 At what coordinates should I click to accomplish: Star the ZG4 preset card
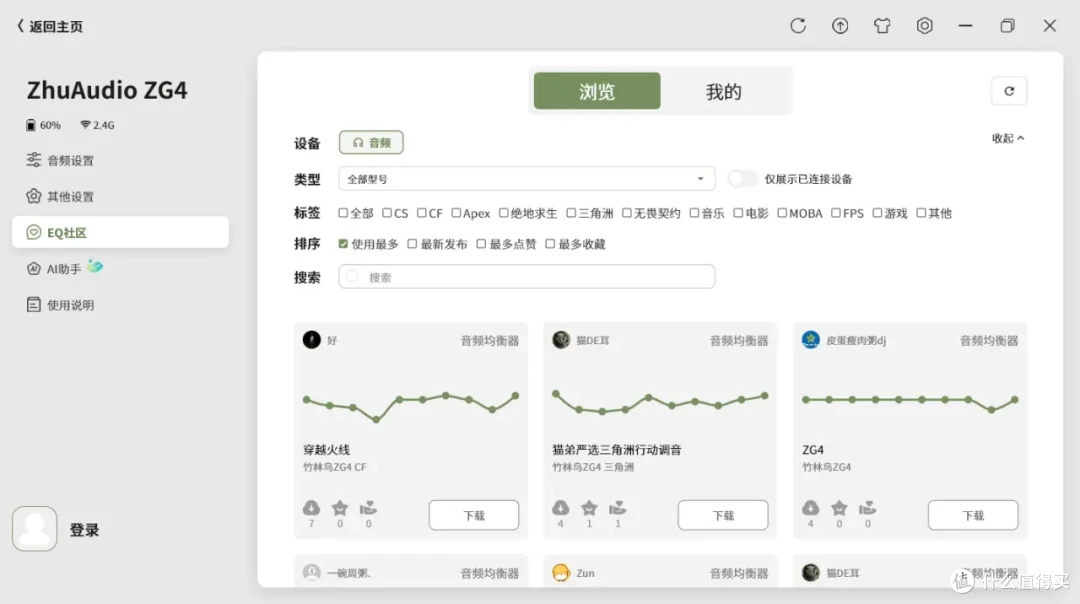pyautogui.click(x=839, y=508)
